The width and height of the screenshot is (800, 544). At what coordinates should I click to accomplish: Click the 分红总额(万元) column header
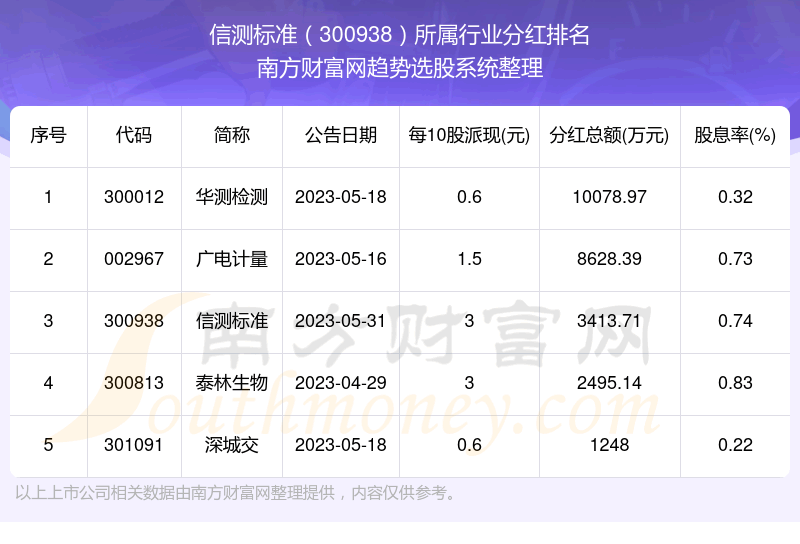tap(609, 135)
